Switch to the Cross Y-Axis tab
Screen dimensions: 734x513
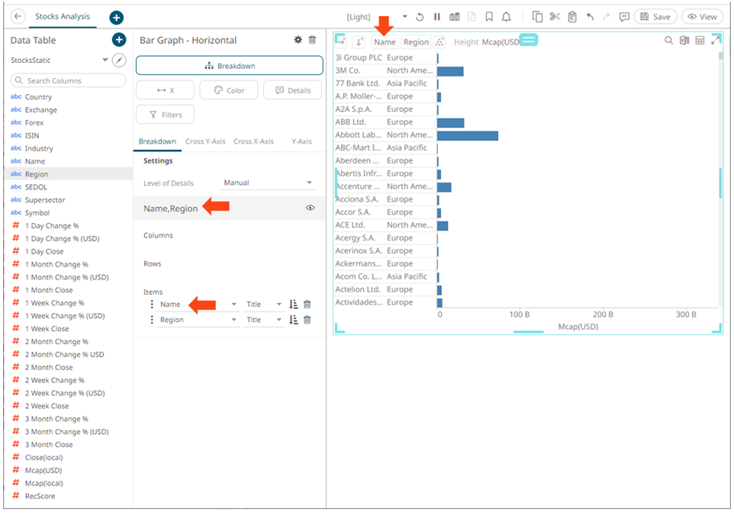pyautogui.click(x=207, y=142)
